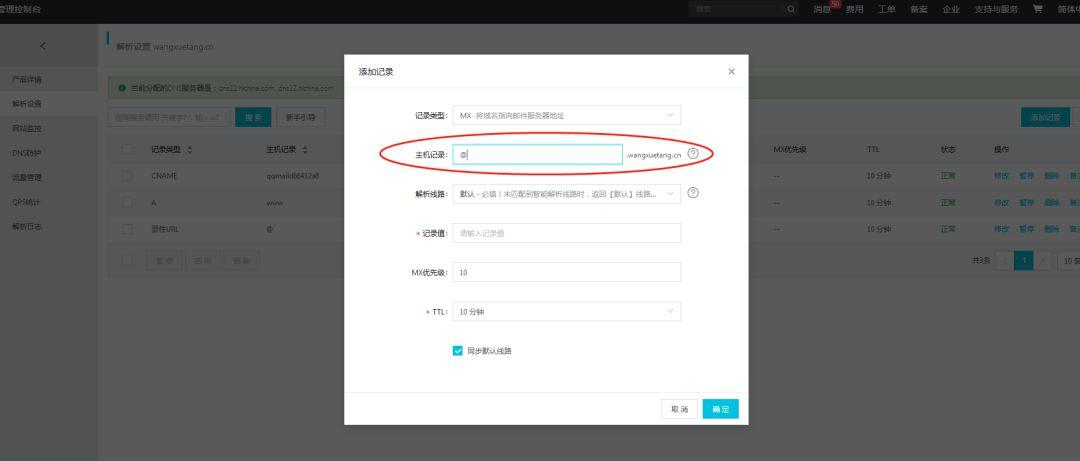Click the magnifier search icon in top bar
The image size is (1080, 461).
point(791,9)
